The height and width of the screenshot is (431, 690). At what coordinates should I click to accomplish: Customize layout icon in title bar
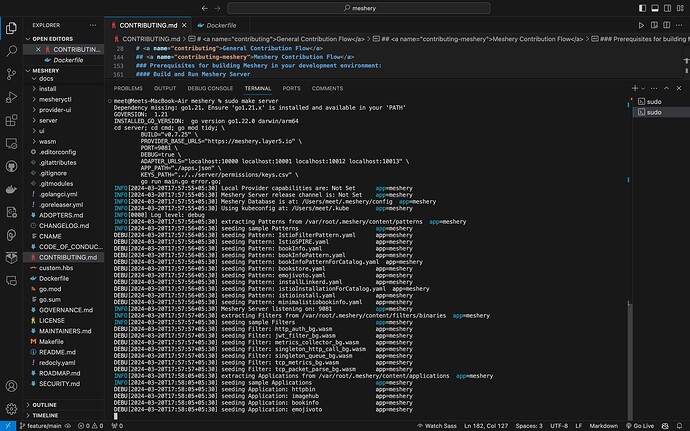click(680, 8)
